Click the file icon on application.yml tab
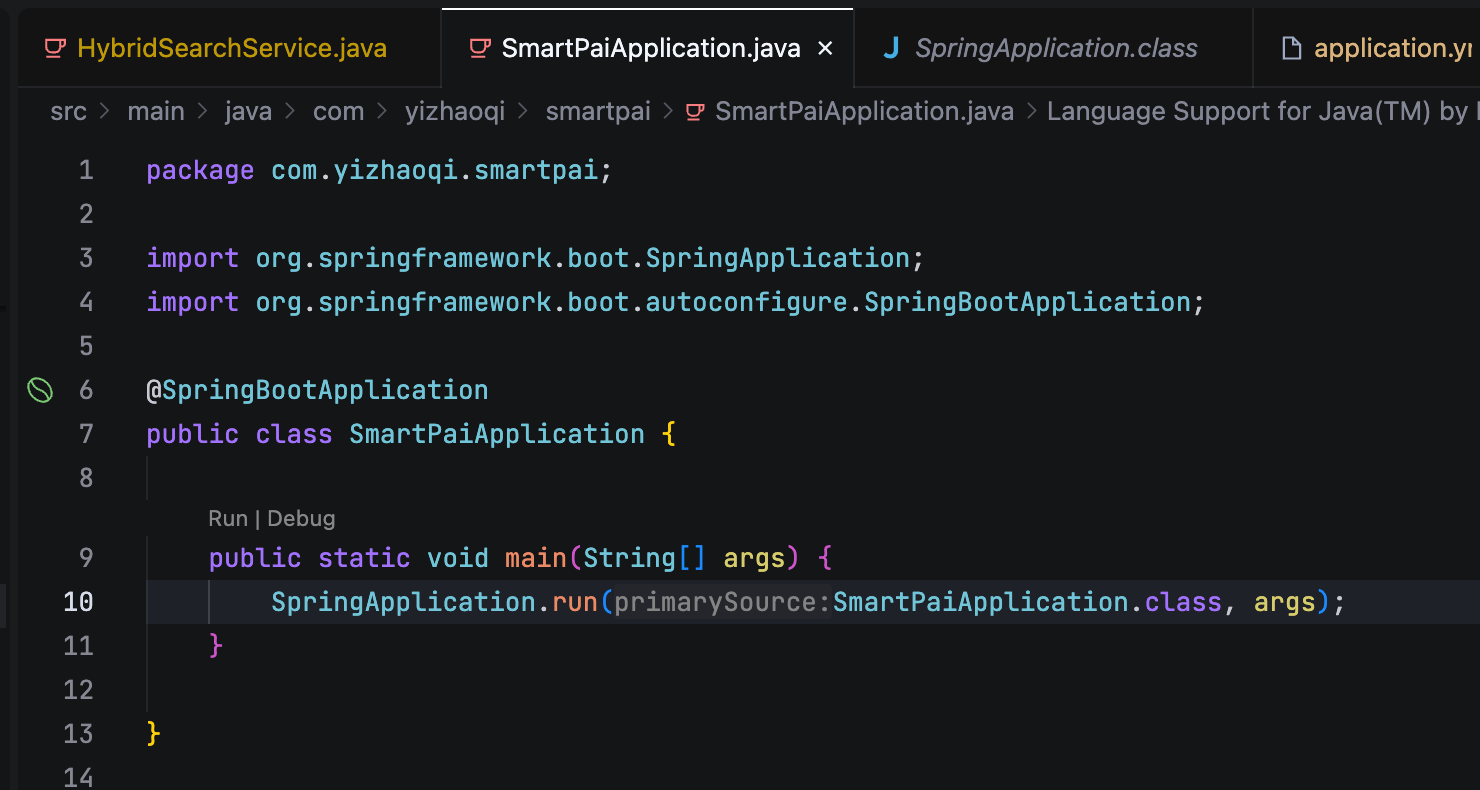 tap(1292, 48)
